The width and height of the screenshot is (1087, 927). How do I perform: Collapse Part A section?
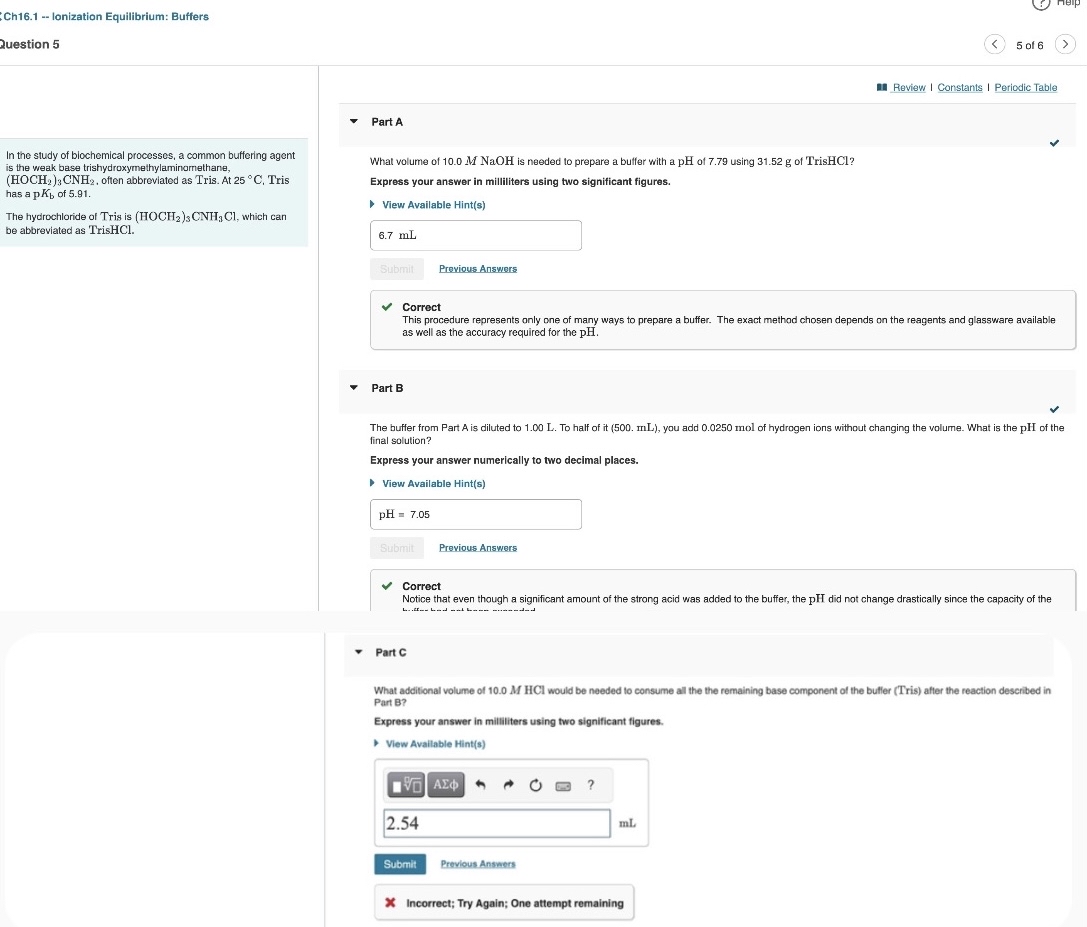[354, 121]
